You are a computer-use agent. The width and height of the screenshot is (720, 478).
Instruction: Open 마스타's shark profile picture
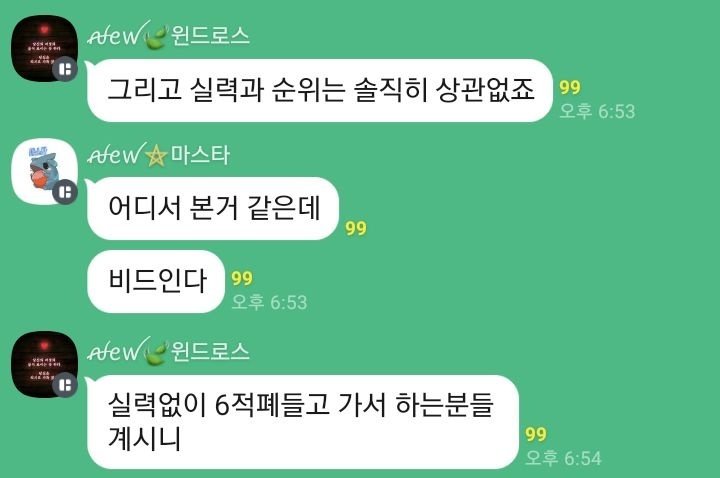[x=44, y=171]
